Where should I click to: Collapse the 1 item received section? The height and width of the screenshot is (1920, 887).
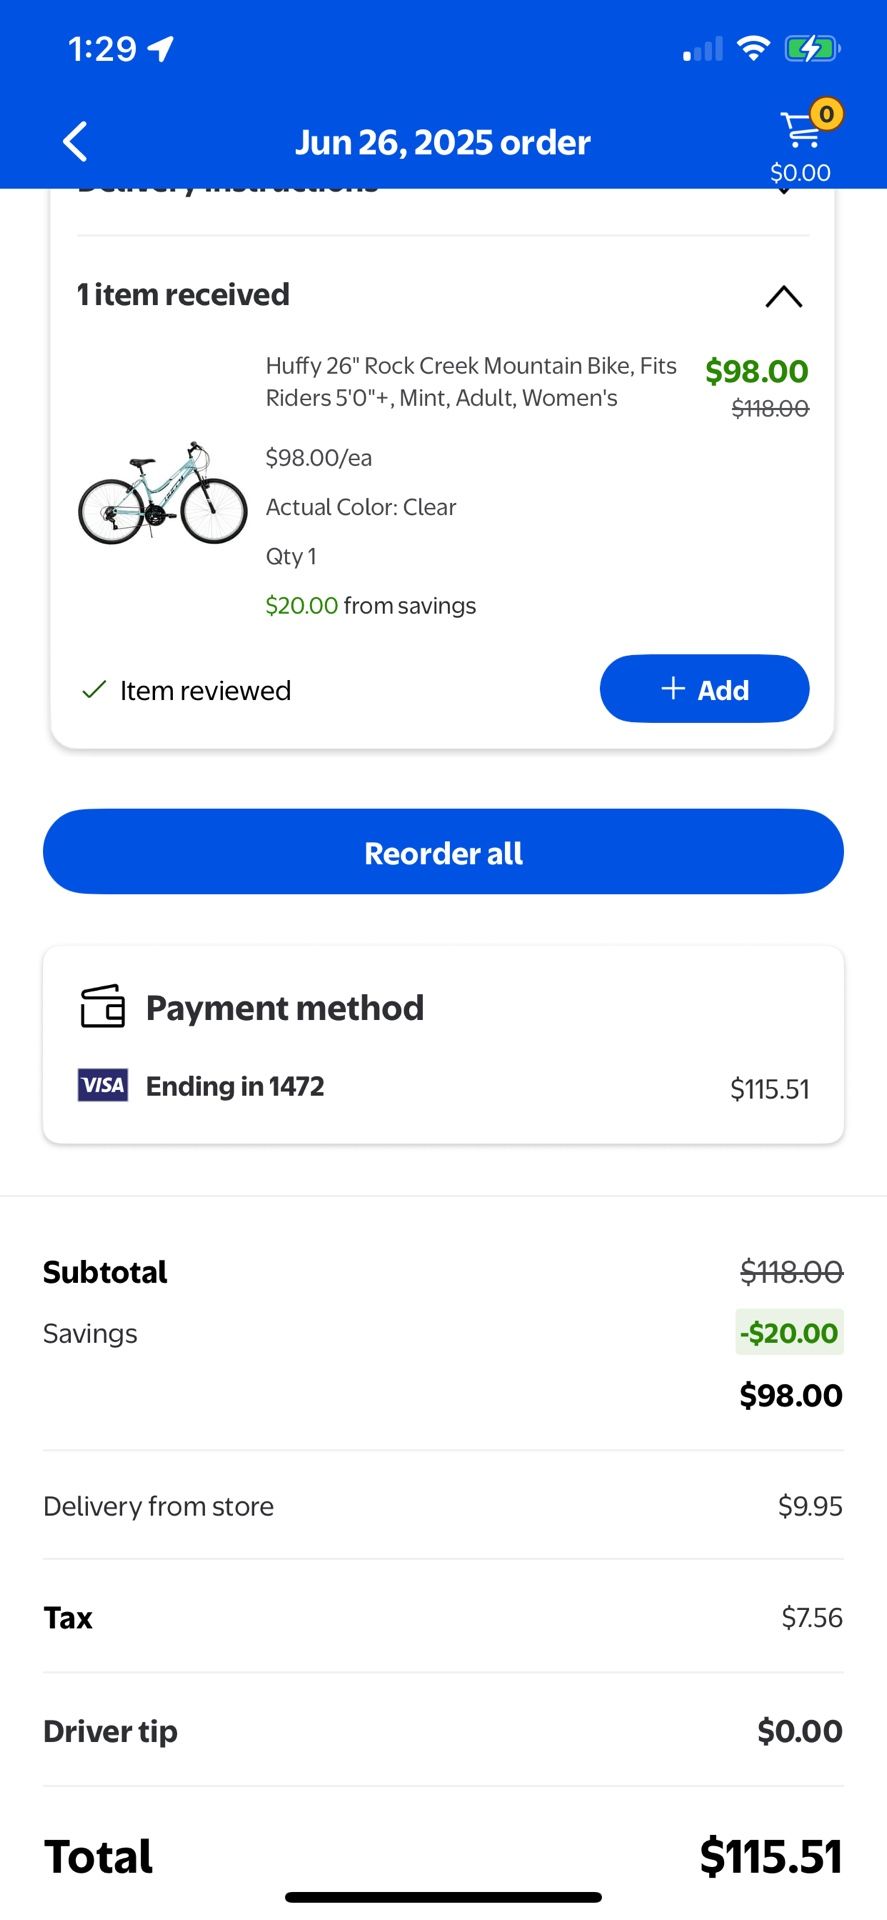point(784,296)
